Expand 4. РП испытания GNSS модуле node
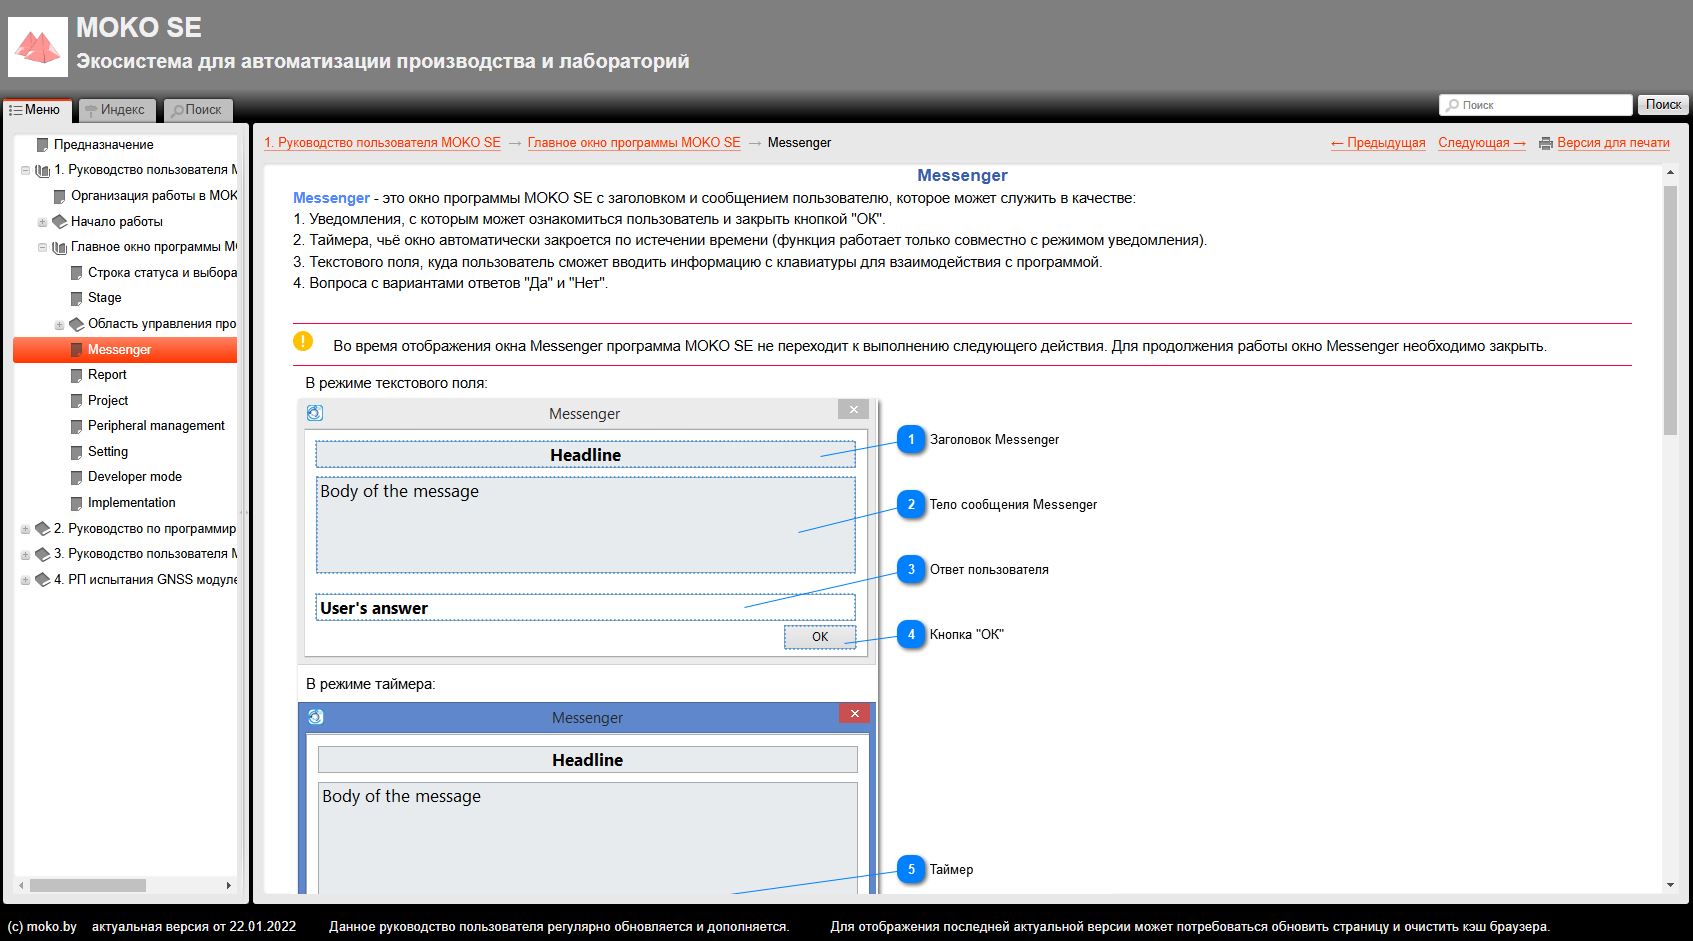 pyautogui.click(x=25, y=580)
